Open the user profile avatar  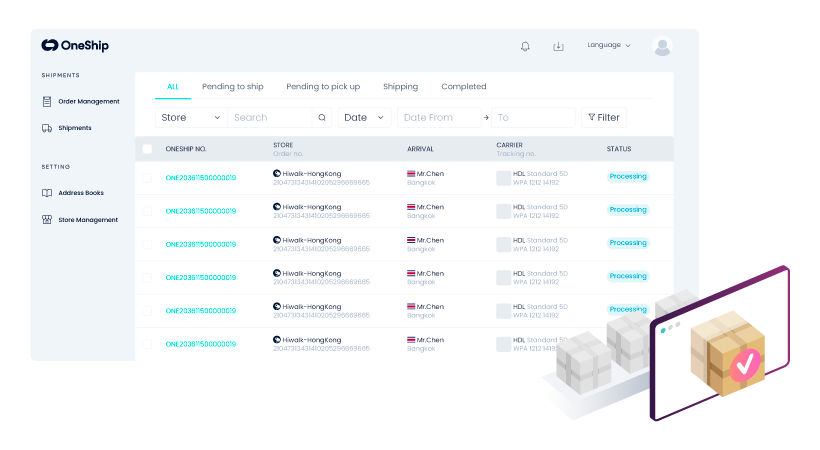click(661, 46)
